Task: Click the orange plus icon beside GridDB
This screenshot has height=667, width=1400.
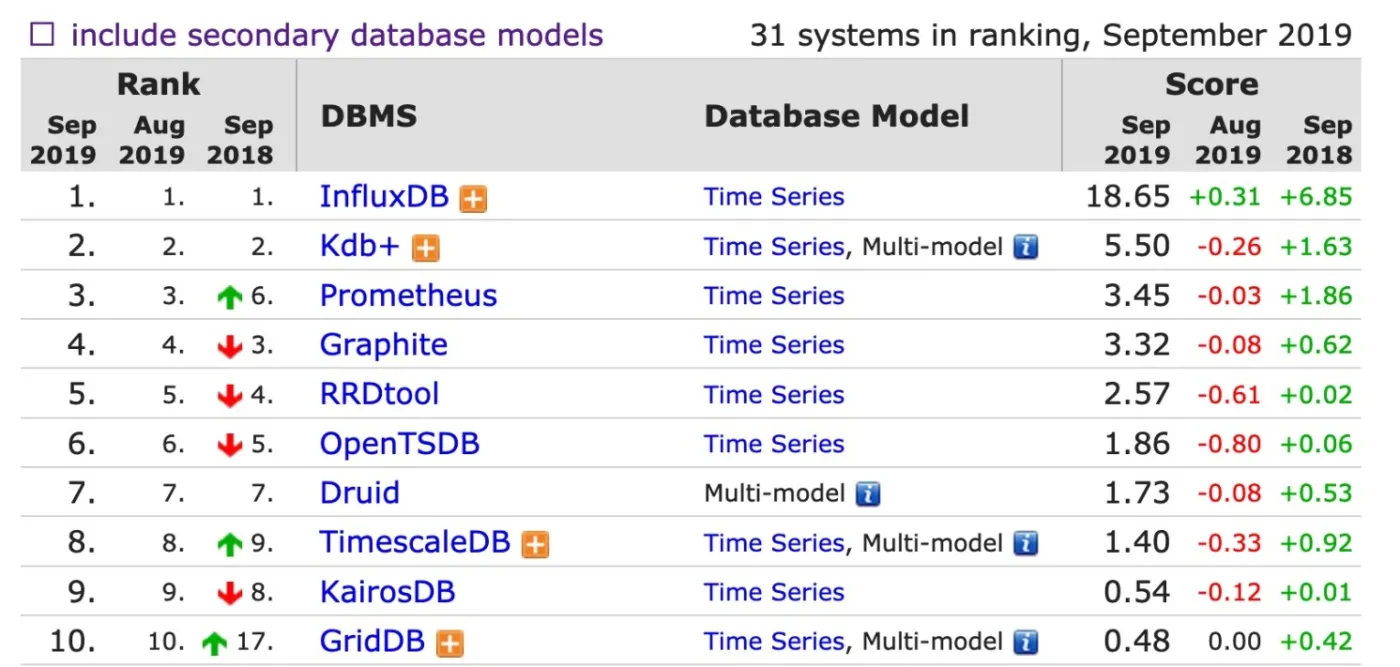Action: click(450, 643)
